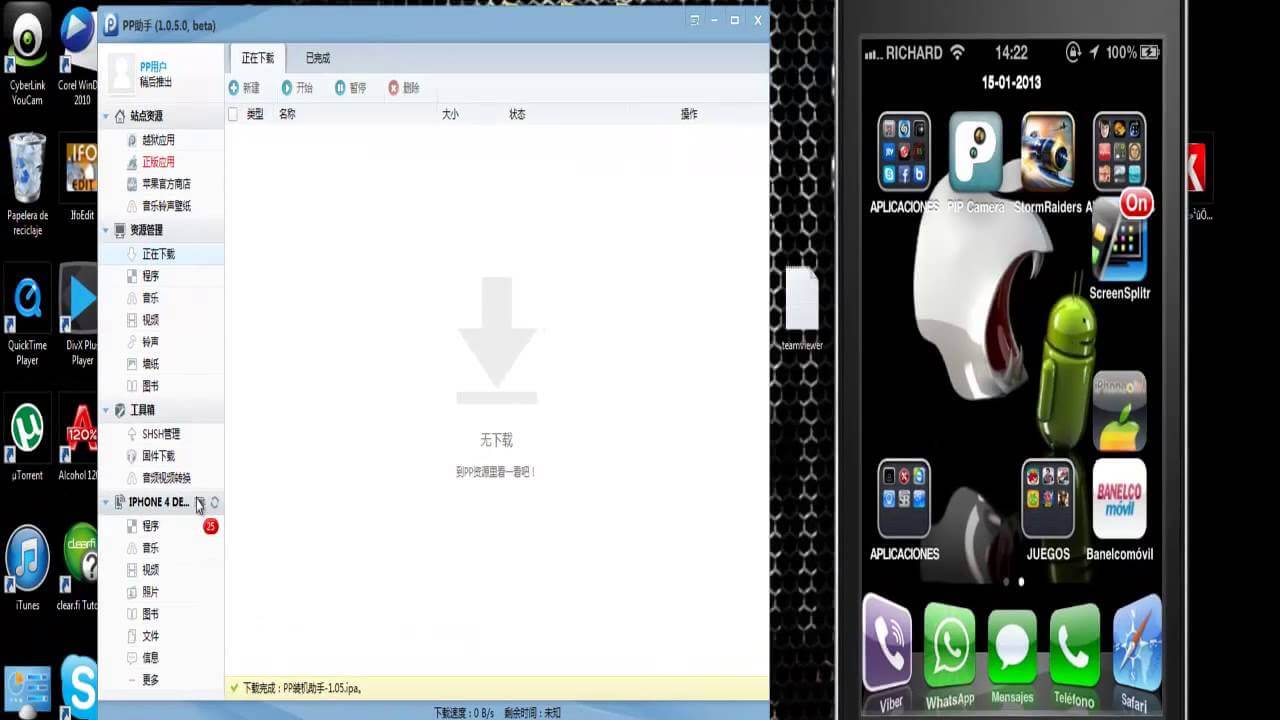1280x720 pixels.
Task: Sort by the 状态 column header
Action: point(517,114)
